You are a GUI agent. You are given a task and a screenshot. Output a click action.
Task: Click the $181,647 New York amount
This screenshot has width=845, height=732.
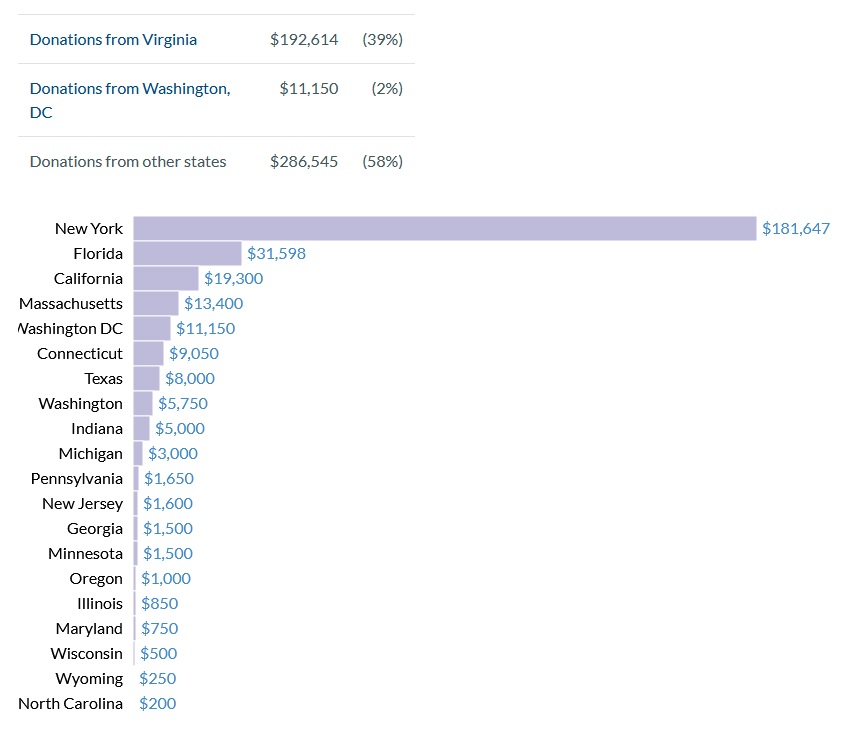coord(795,229)
